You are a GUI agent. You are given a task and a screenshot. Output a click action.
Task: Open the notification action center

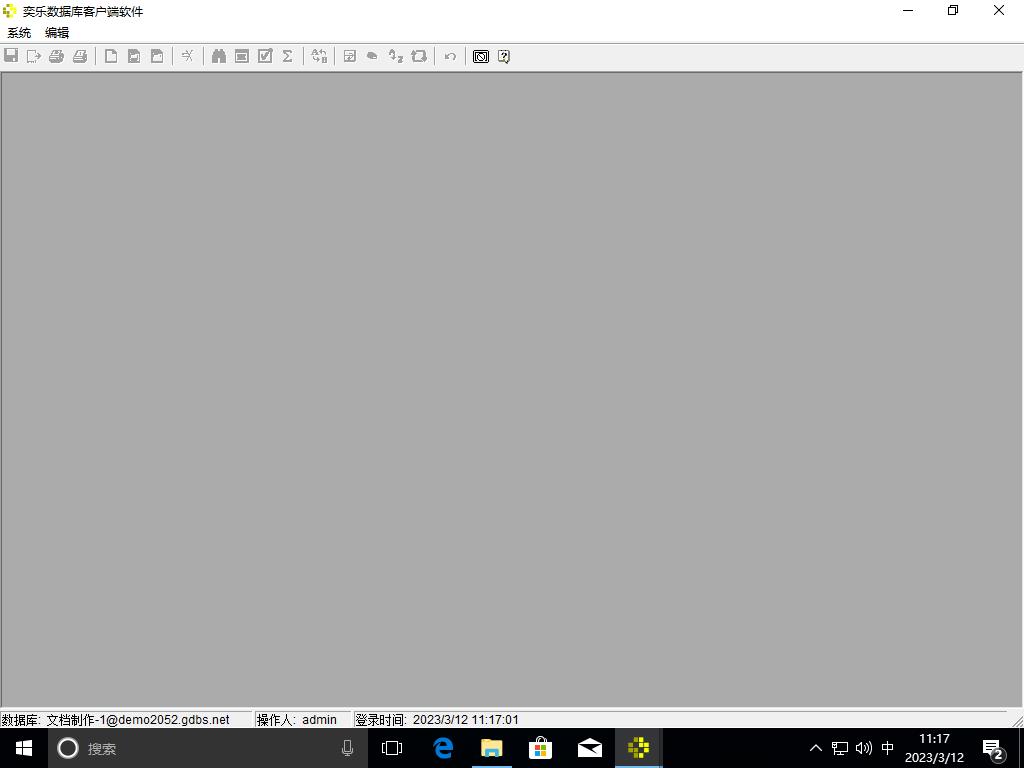click(993, 748)
